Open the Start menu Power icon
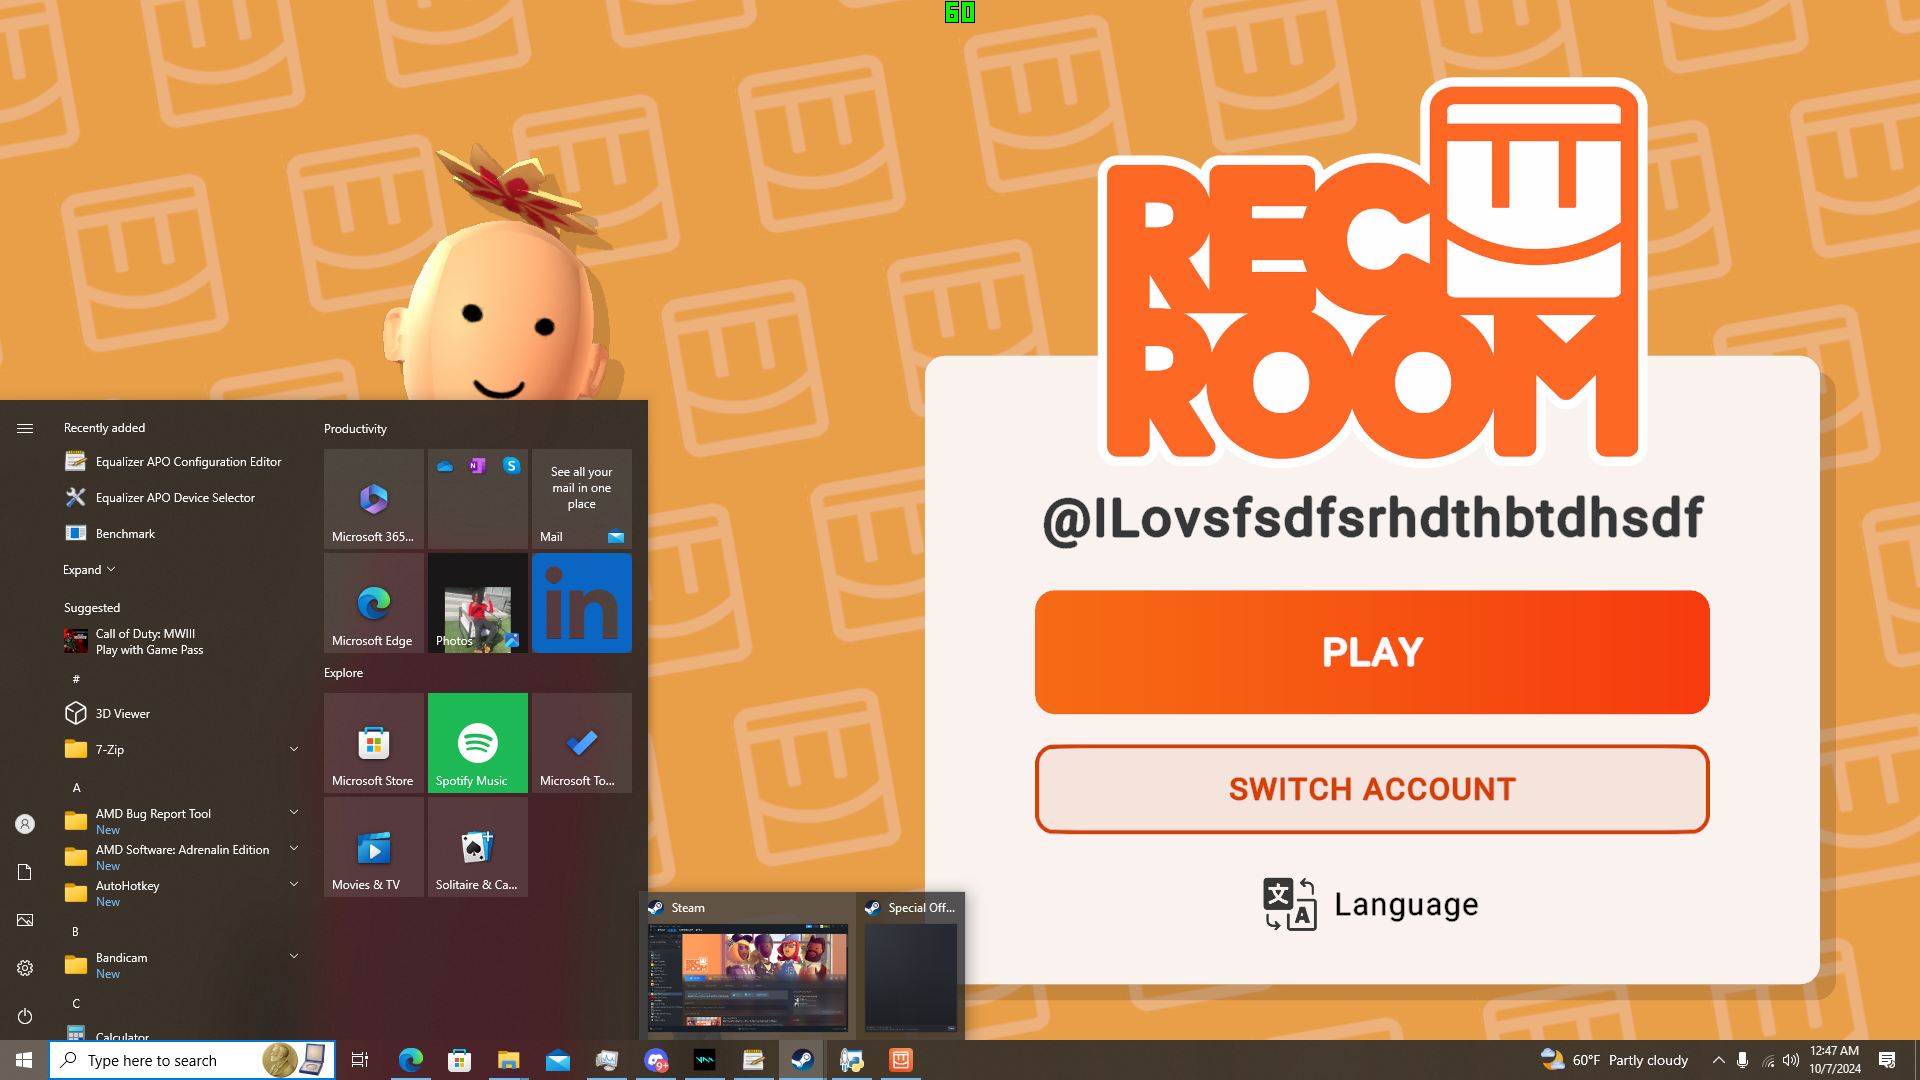 pos(25,1016)
